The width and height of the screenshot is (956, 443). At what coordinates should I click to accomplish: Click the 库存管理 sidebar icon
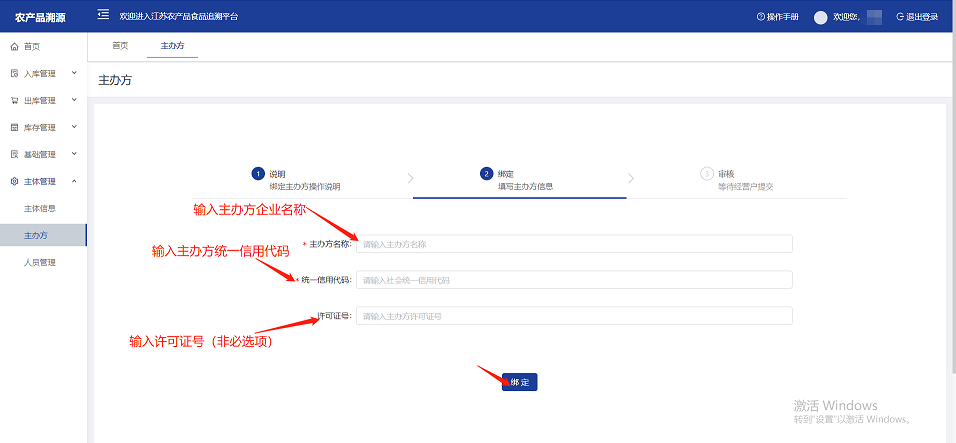click(14, 128)
